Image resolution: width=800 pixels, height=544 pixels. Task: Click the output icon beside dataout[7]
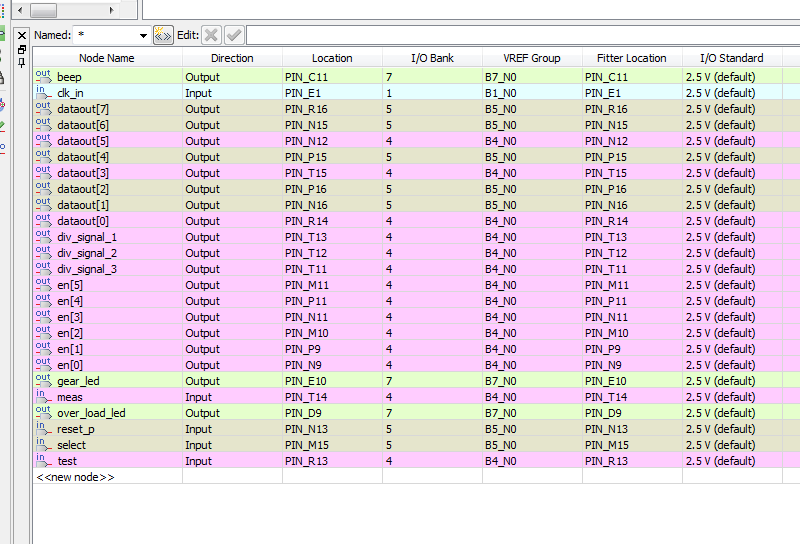coord(43,109)
